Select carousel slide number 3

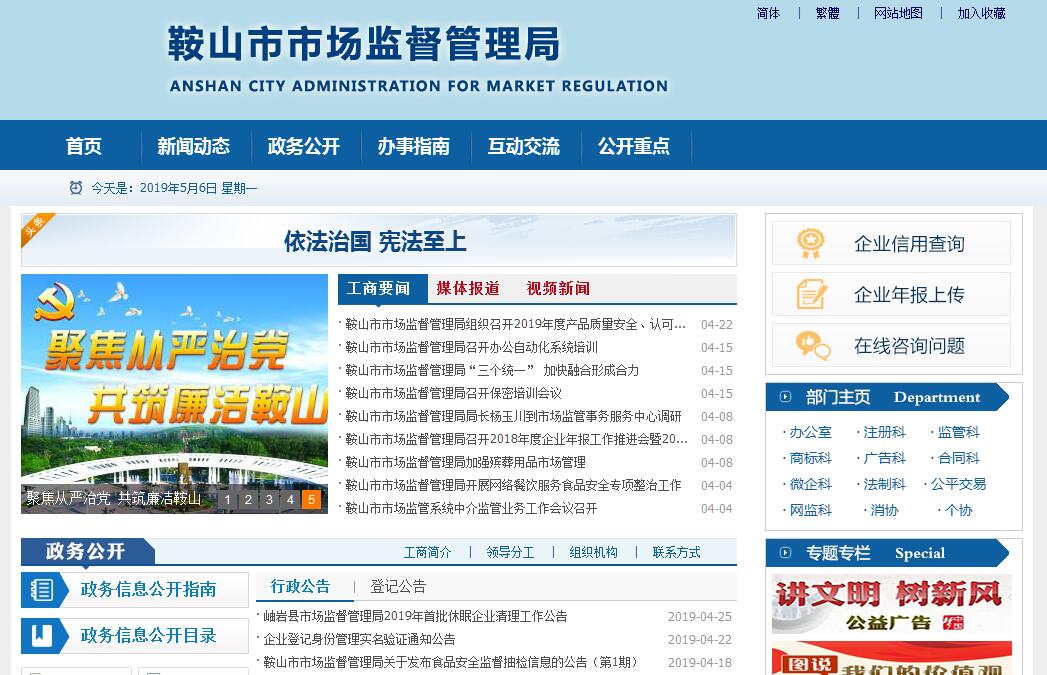point(270,499)
